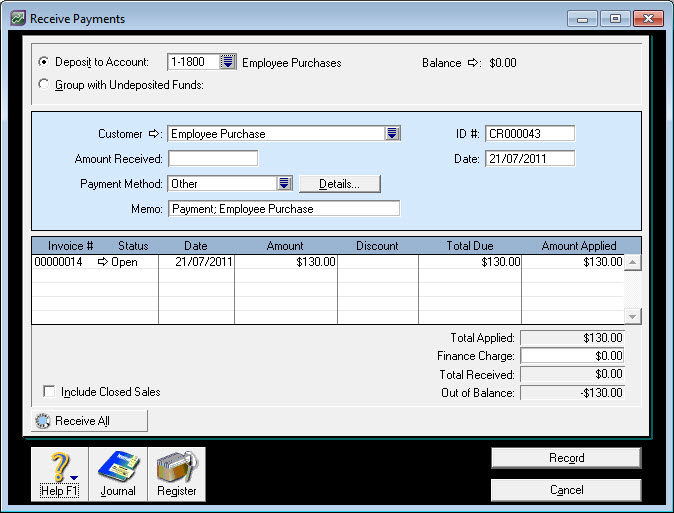
Task: Click the Receive Payments title bar icon
Action: point(17,18)
